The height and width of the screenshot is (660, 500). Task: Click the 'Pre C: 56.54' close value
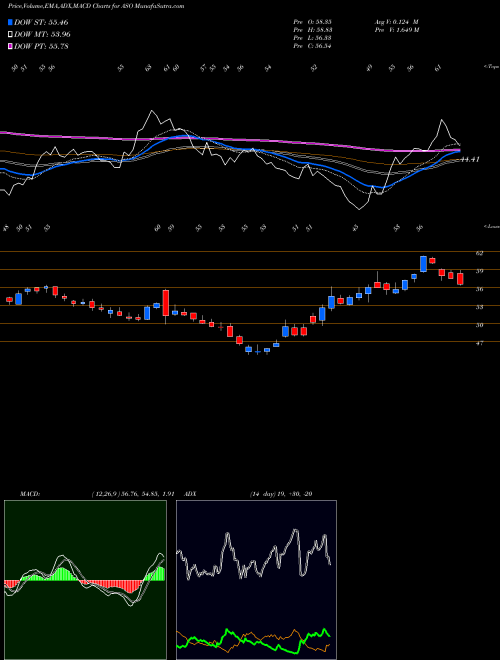(x=313, y=46)
